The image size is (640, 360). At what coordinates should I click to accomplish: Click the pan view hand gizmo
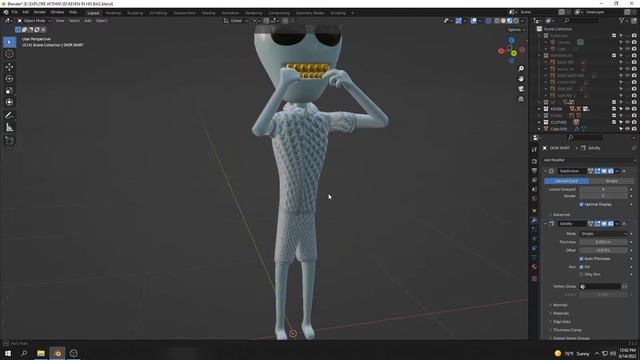(x=521, y=79)
